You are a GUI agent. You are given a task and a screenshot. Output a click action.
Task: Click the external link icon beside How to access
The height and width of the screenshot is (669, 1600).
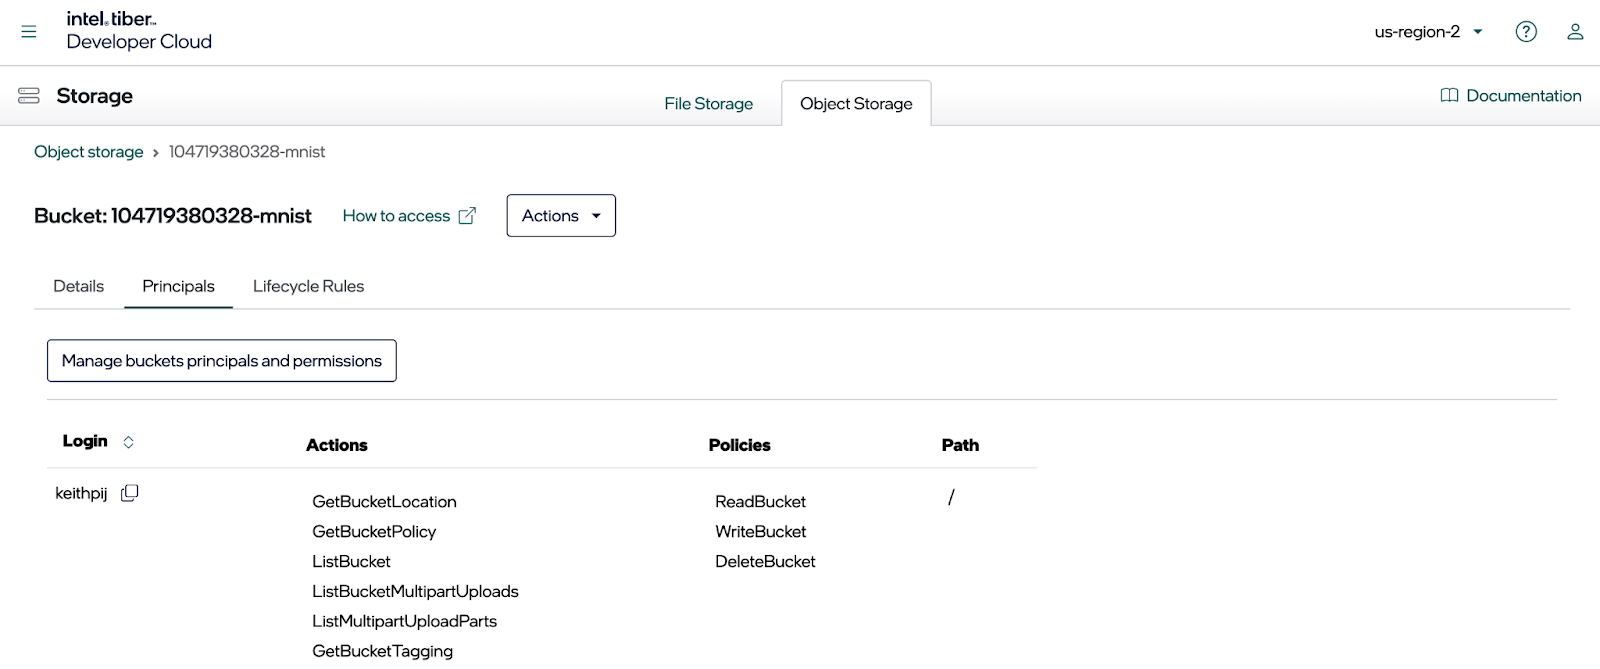coord(467,216)
